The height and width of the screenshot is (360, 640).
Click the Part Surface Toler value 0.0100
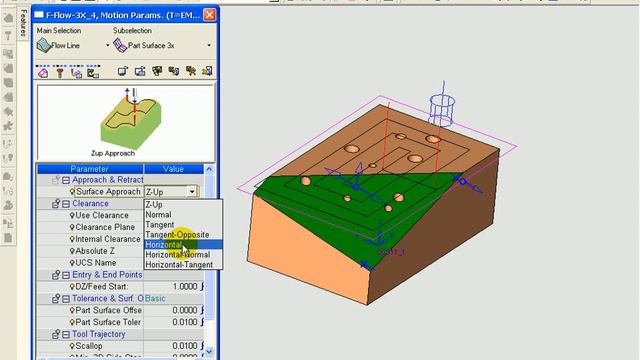[x=184, y=322]
